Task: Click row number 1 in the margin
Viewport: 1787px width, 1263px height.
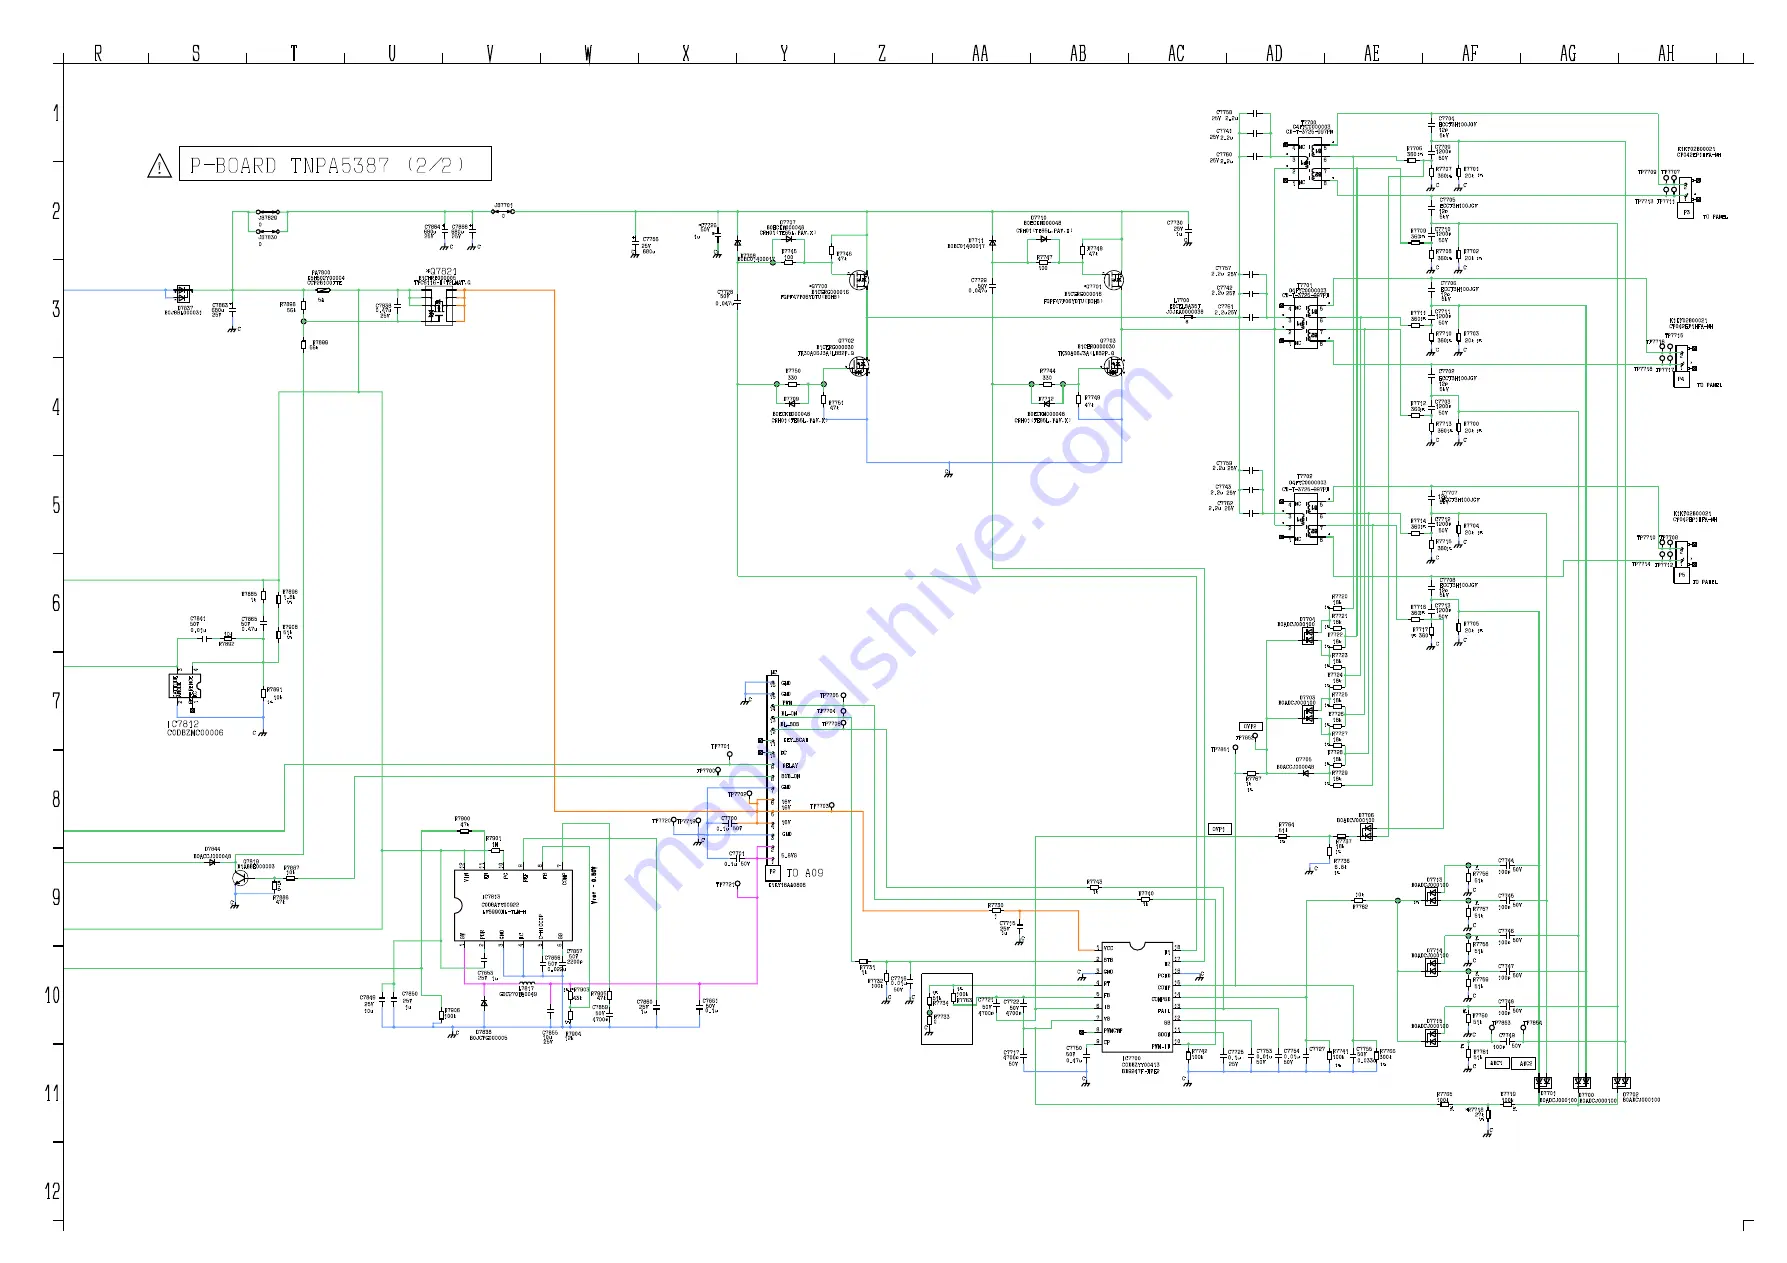Action: tap(56, 113)
